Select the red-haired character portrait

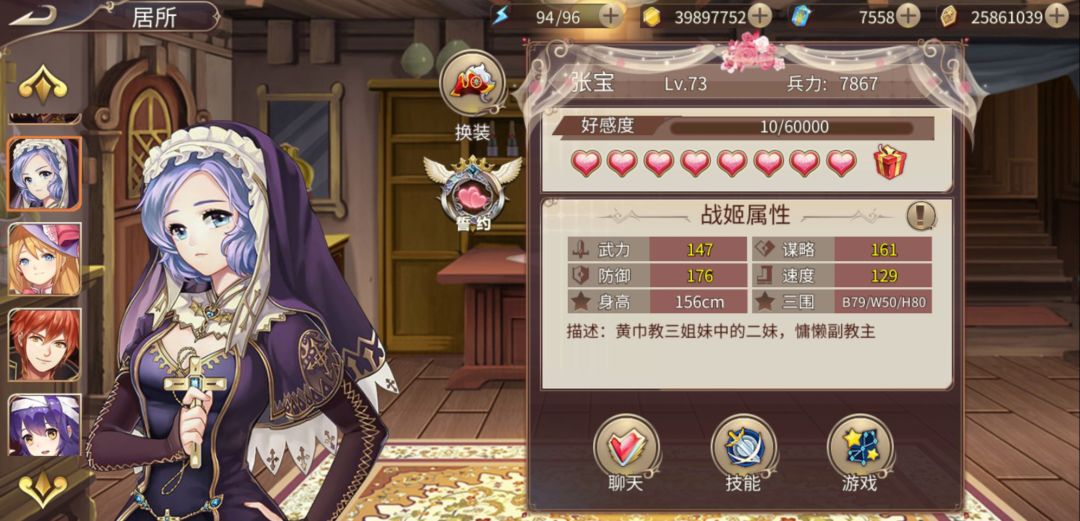pos(44,345)
